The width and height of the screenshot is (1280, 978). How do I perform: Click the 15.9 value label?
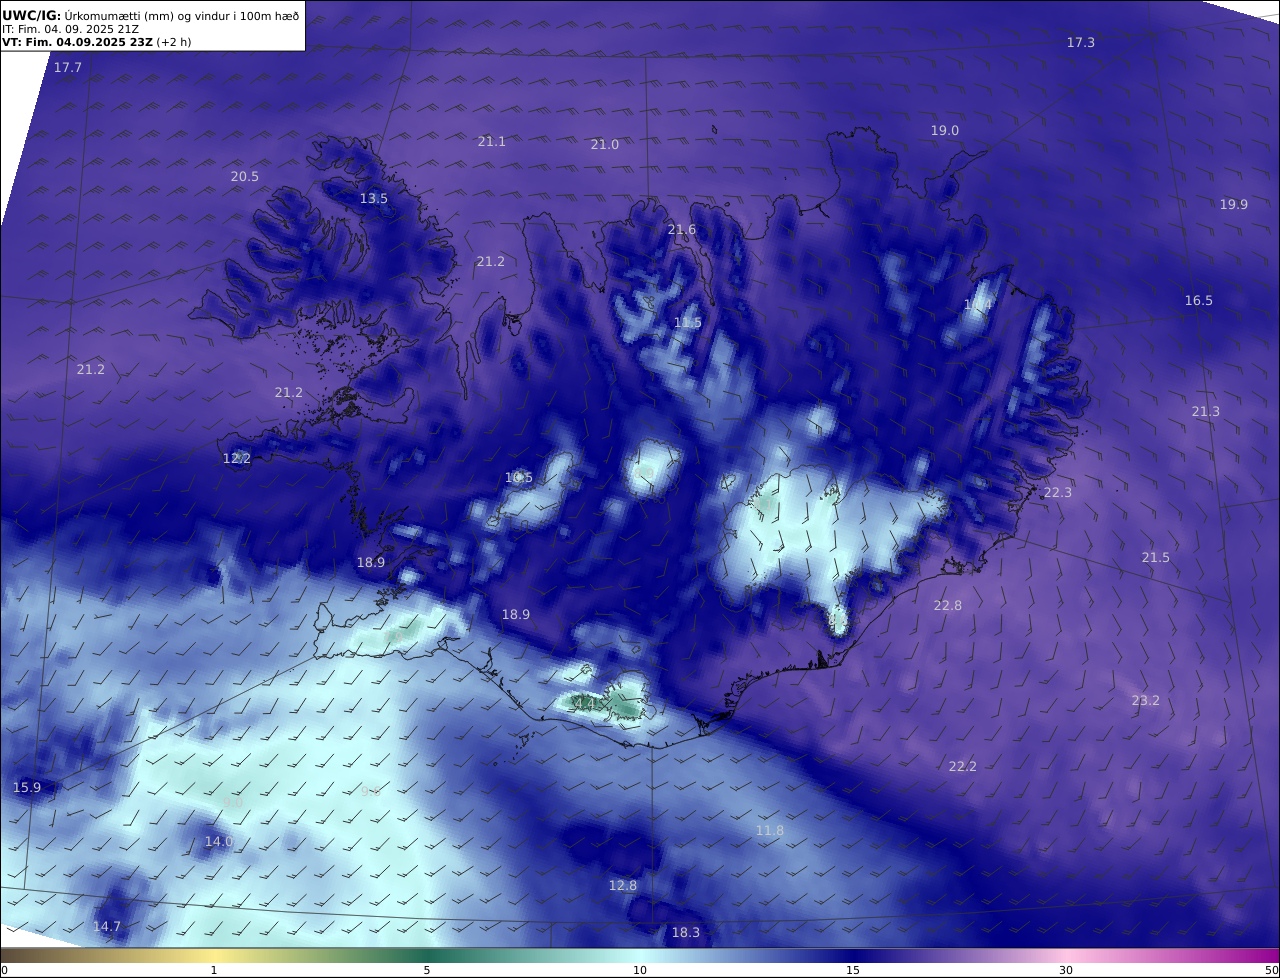click(27, 788)
